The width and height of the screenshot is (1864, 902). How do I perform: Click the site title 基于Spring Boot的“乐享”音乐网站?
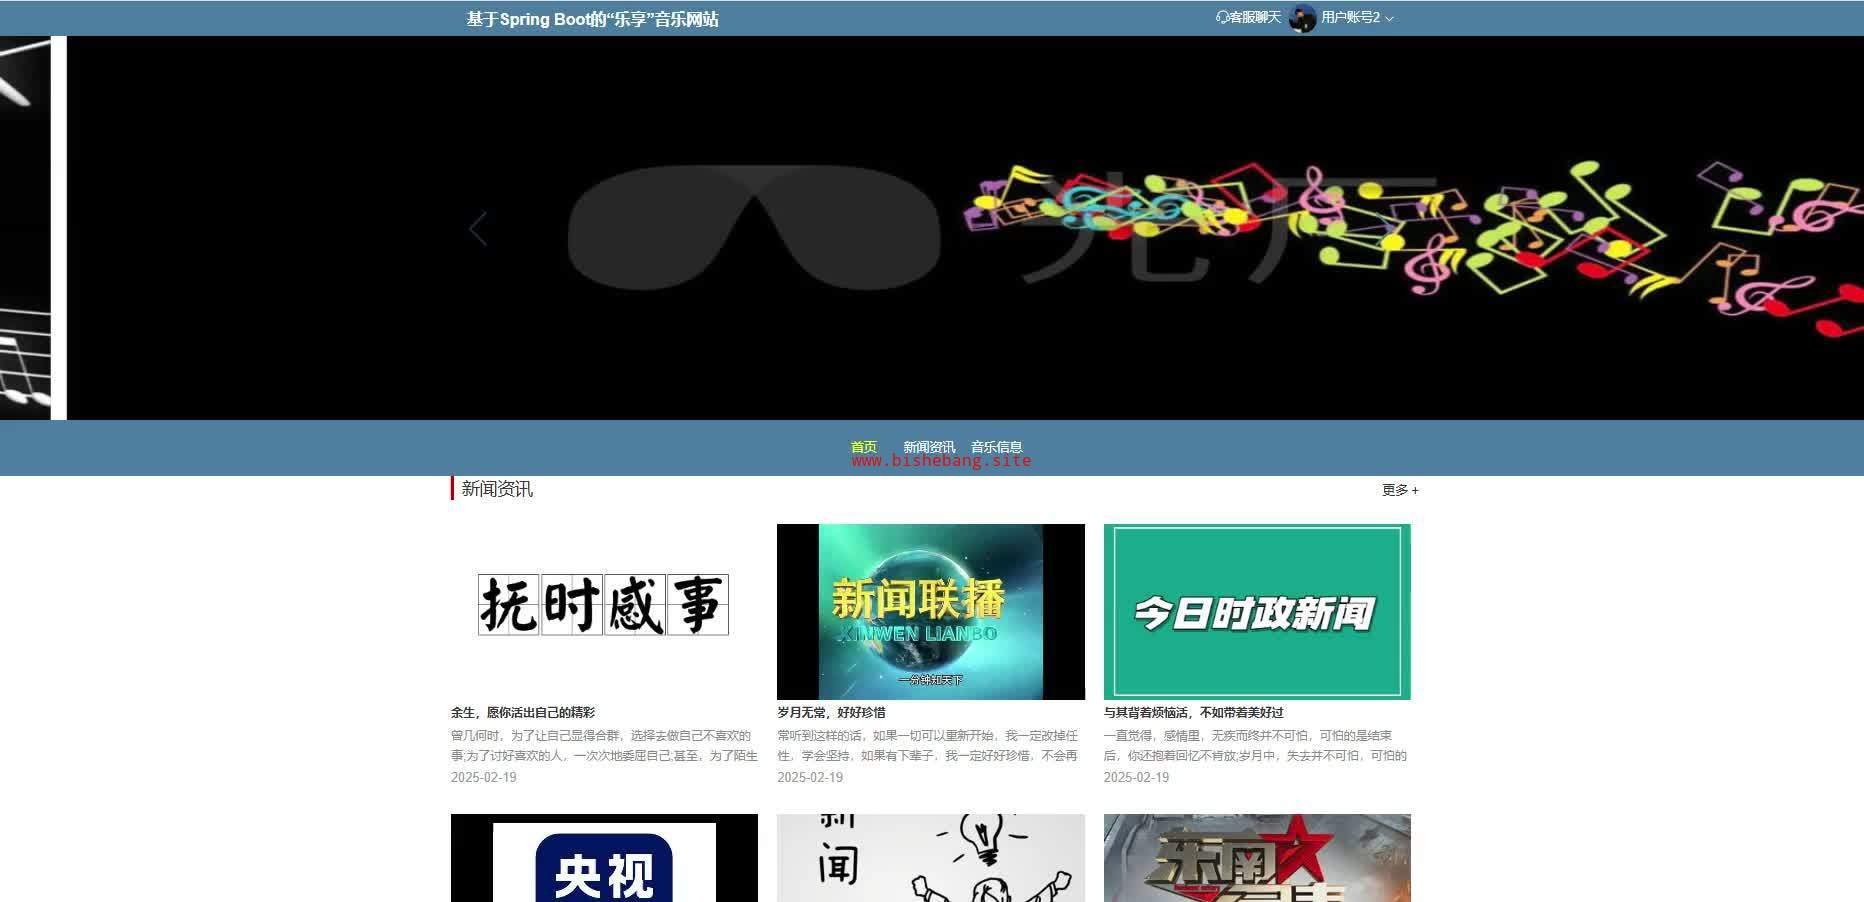592,19
